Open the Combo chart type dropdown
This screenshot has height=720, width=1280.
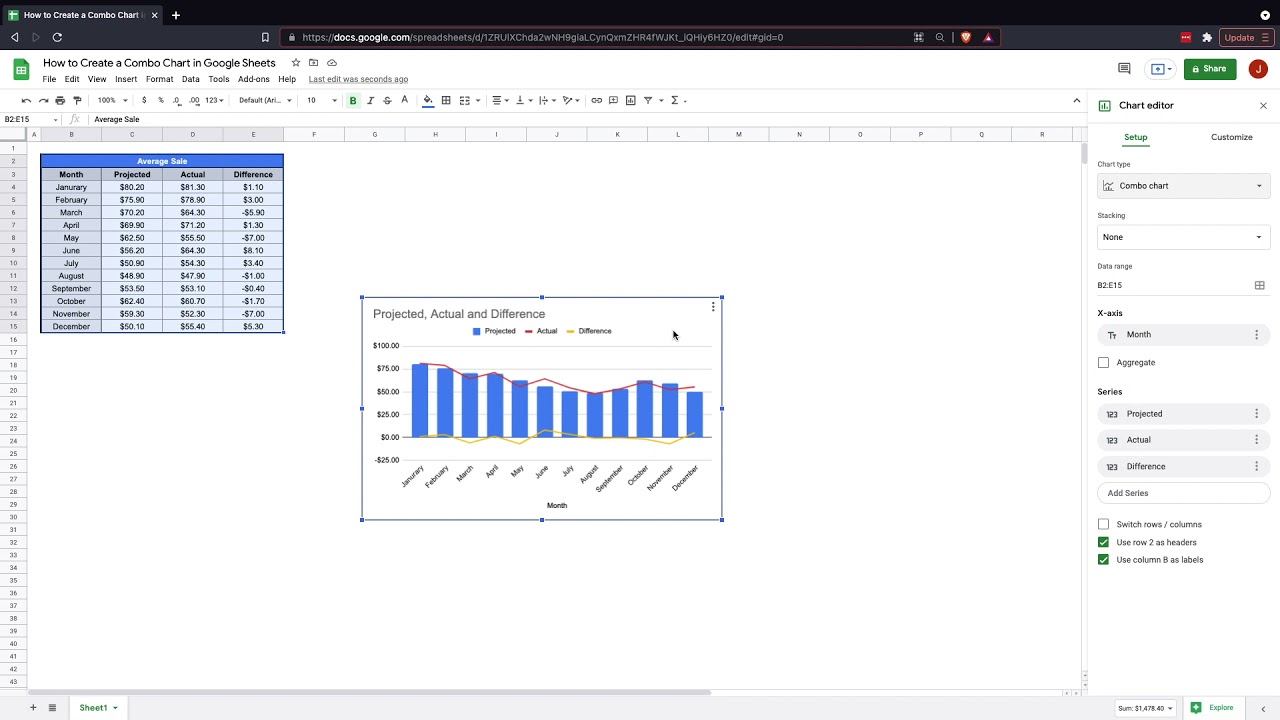pos(1183,186)
